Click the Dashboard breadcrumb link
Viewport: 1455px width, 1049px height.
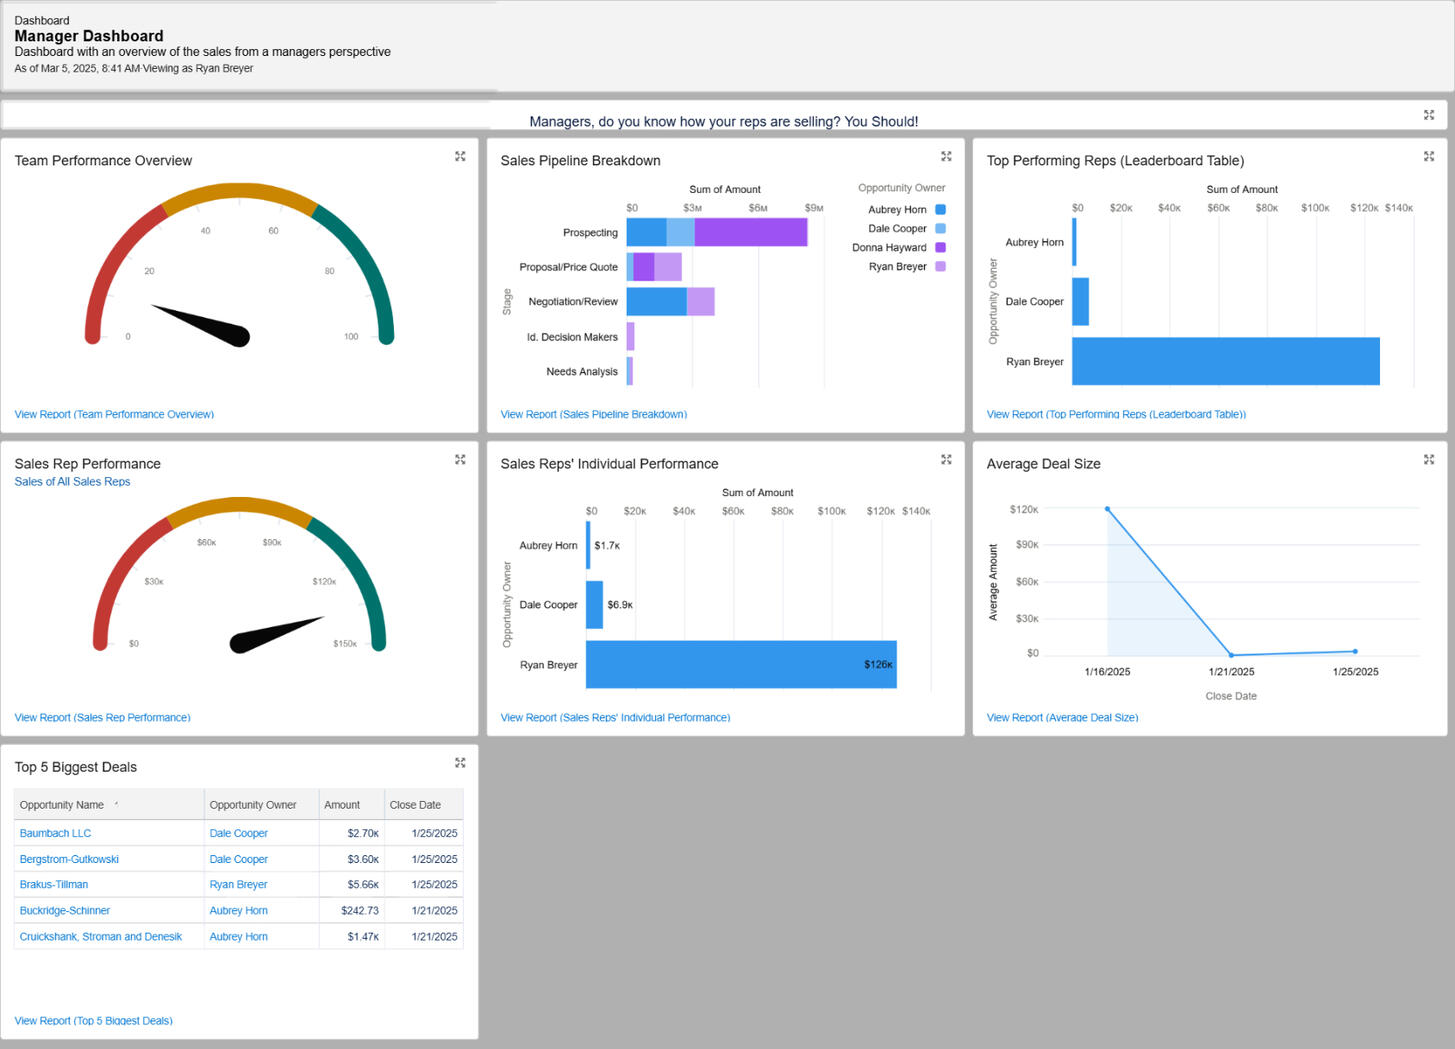click(41, 20)
